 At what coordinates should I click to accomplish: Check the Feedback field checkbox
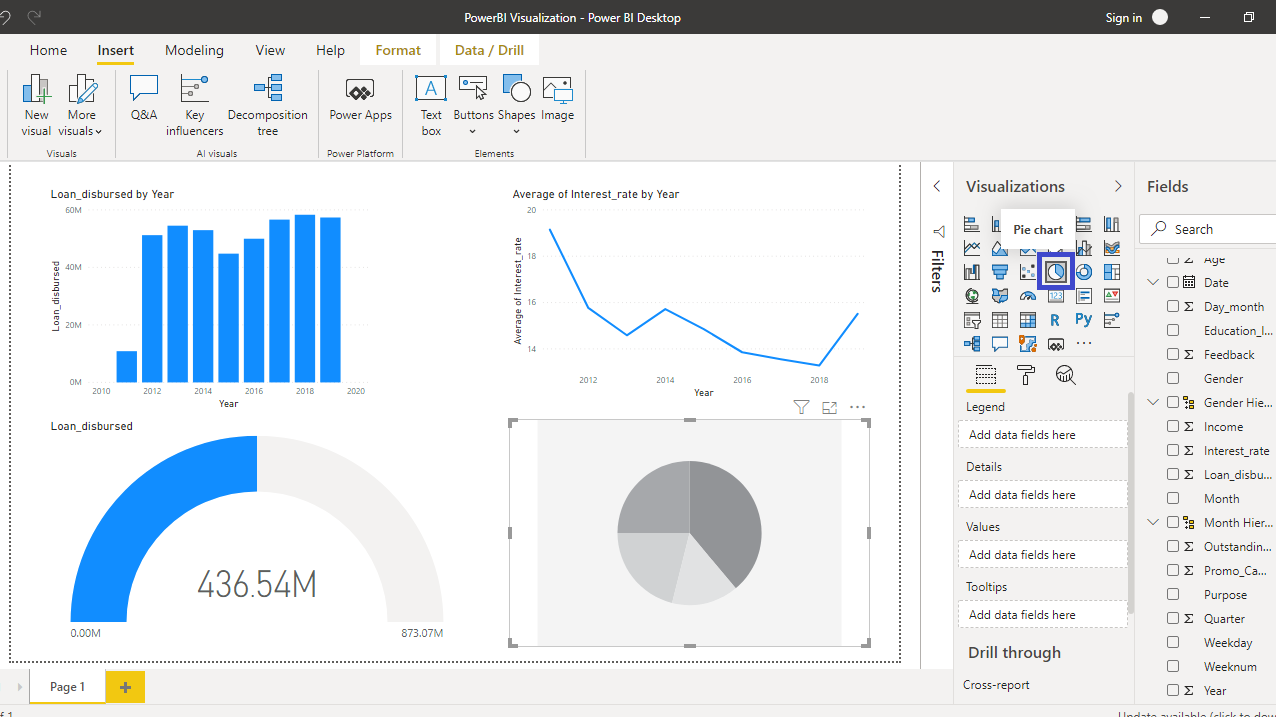(1173, 354)
